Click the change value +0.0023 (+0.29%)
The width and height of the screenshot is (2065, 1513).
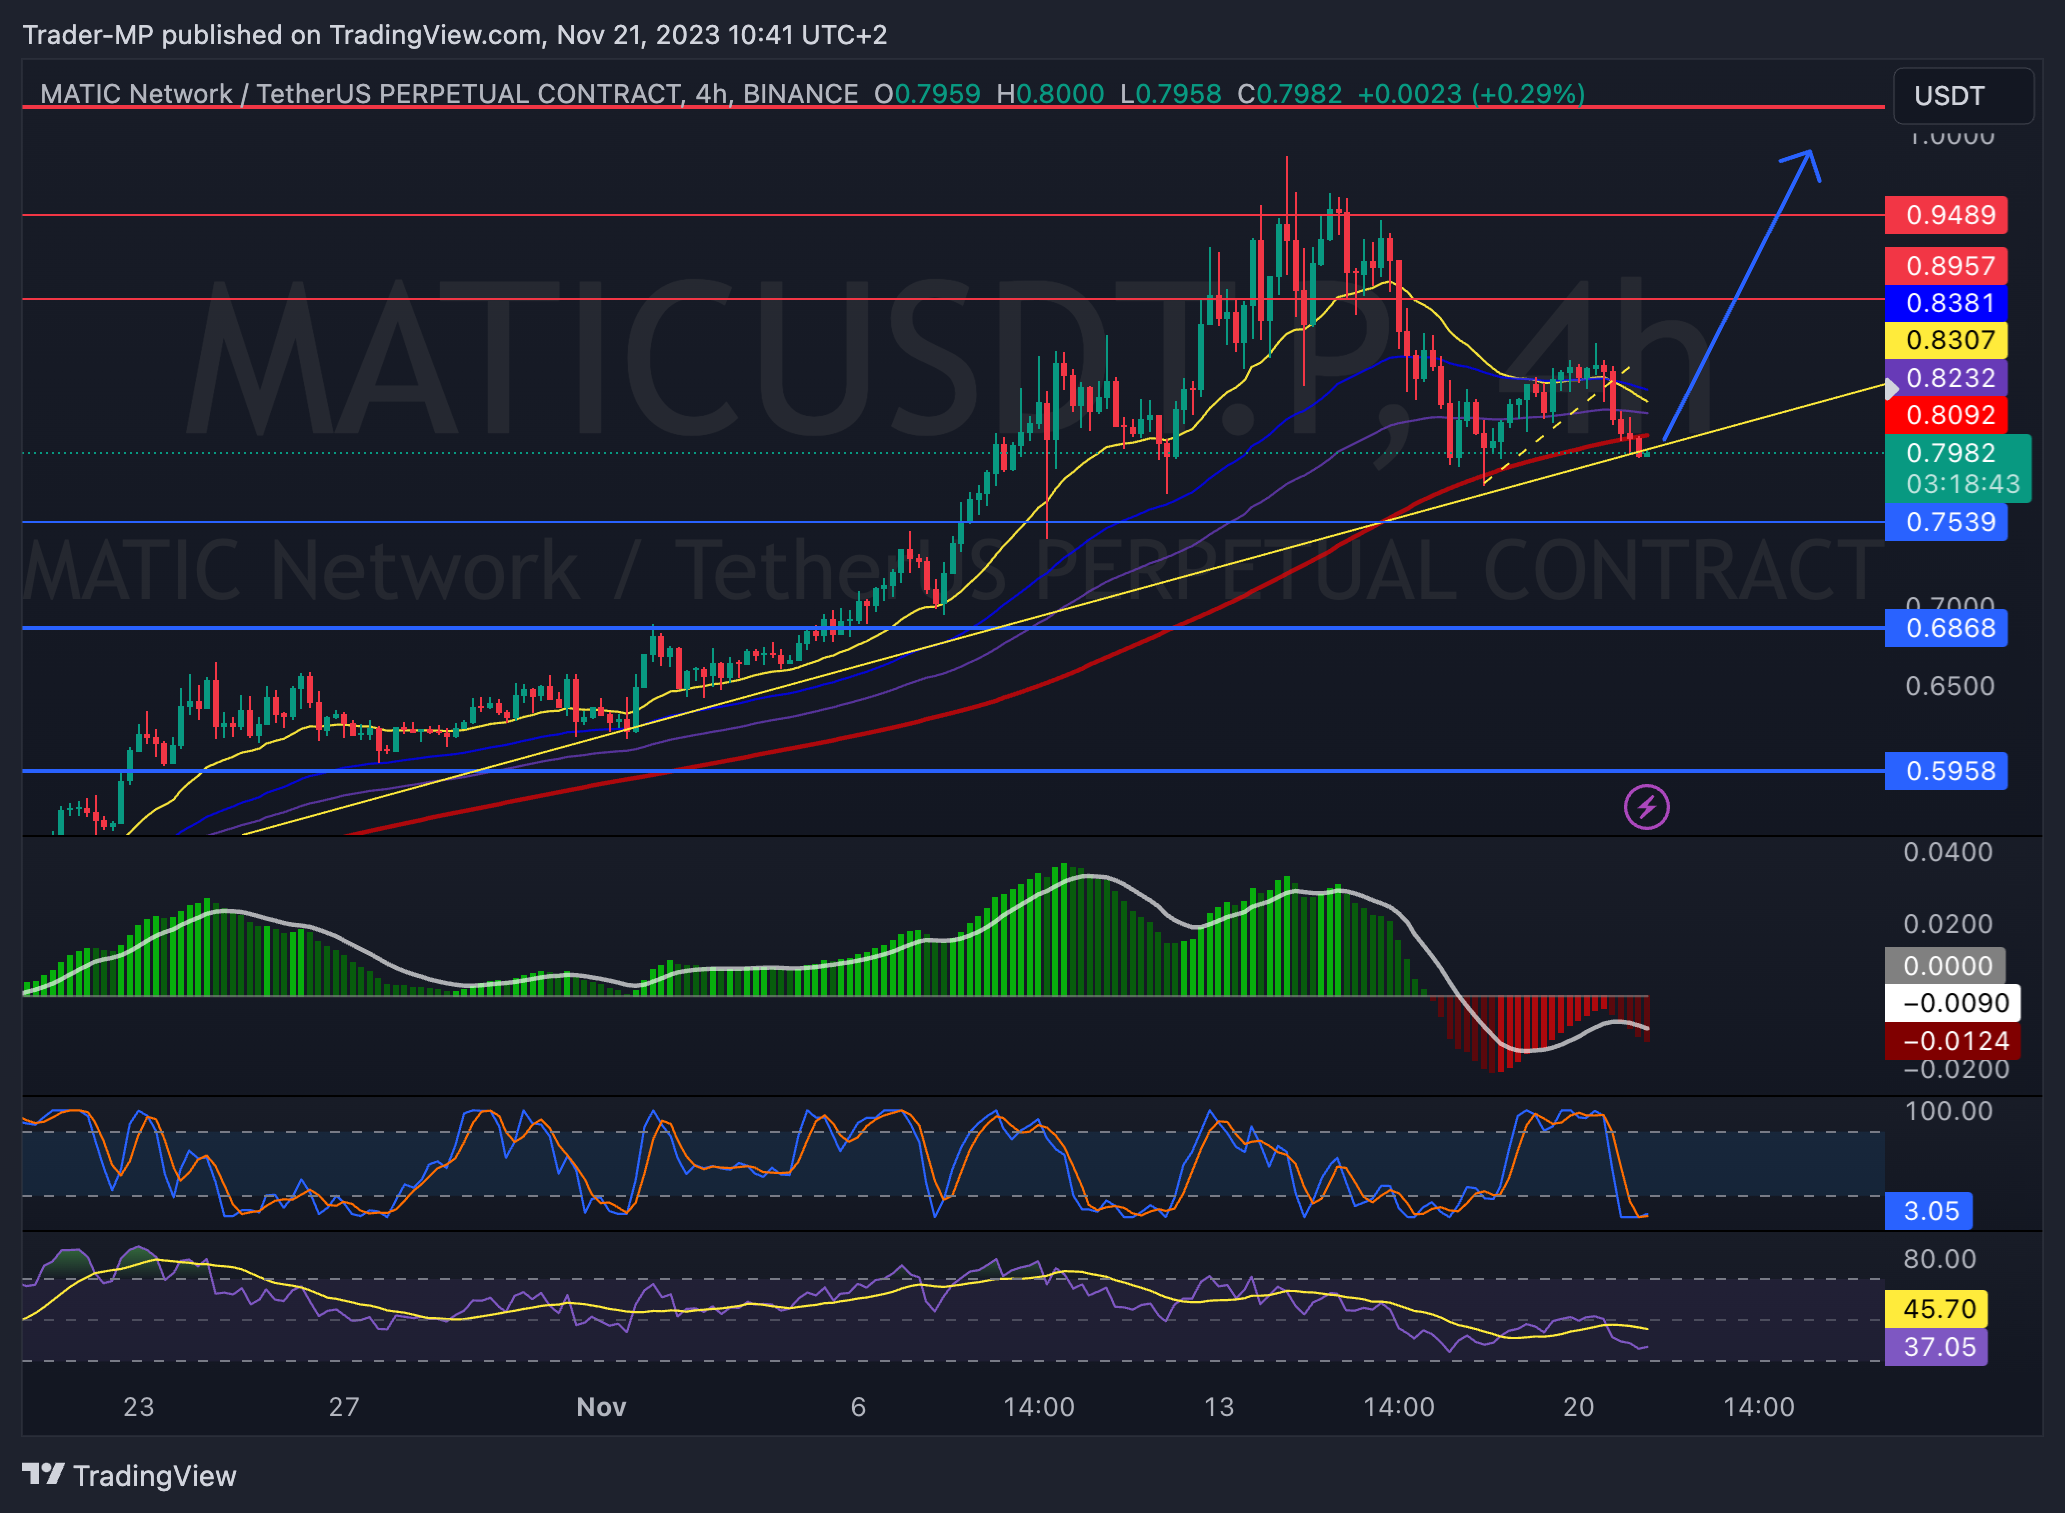(1471, 94)
